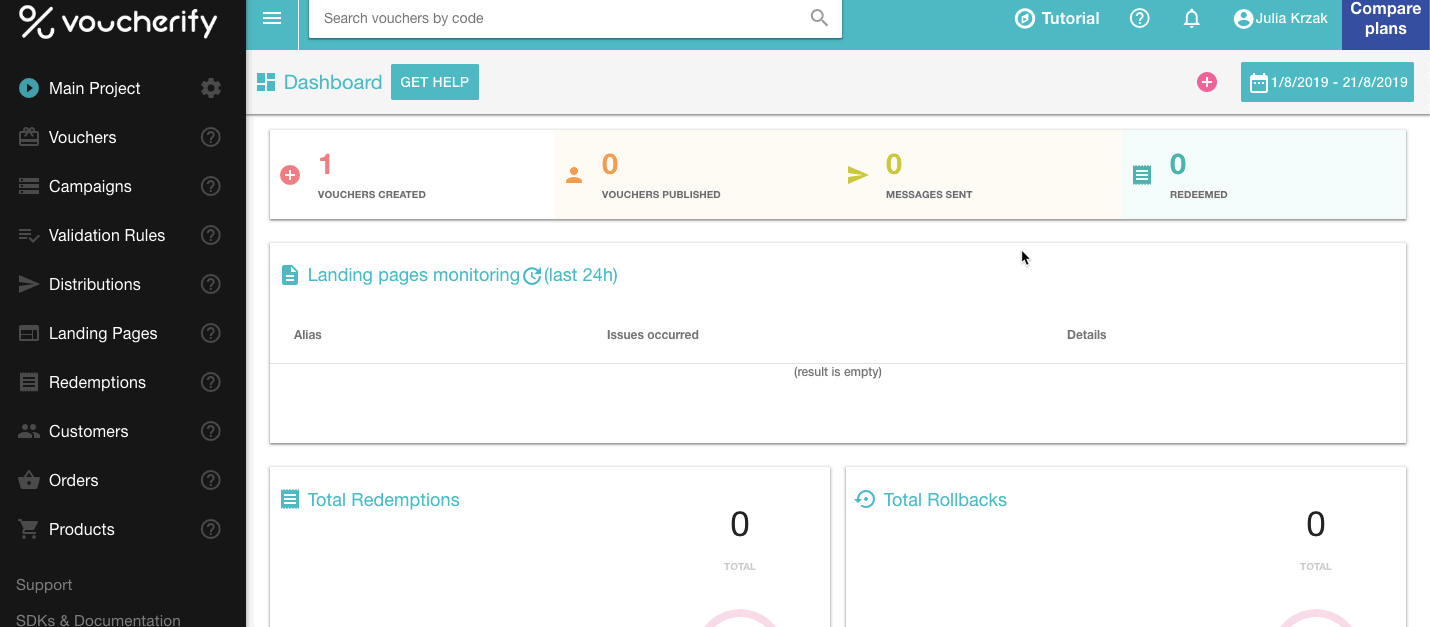This screenshot has height=627, width=1430.
Task: Click the Total Rollbacks icon
Action: (x=866, y=499)
